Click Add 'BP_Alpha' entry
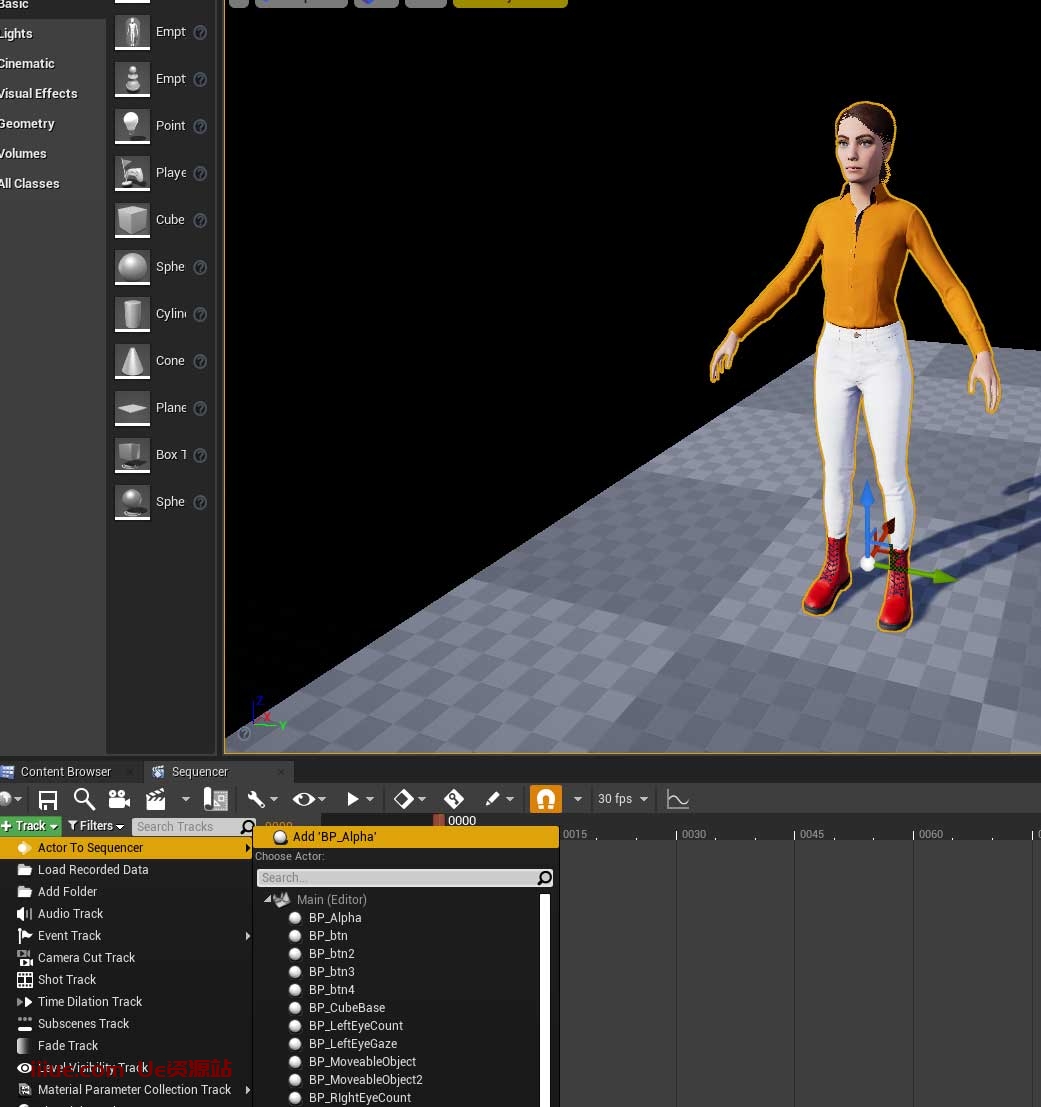This screenshot has height=1107, width=1041. [334, 837]
